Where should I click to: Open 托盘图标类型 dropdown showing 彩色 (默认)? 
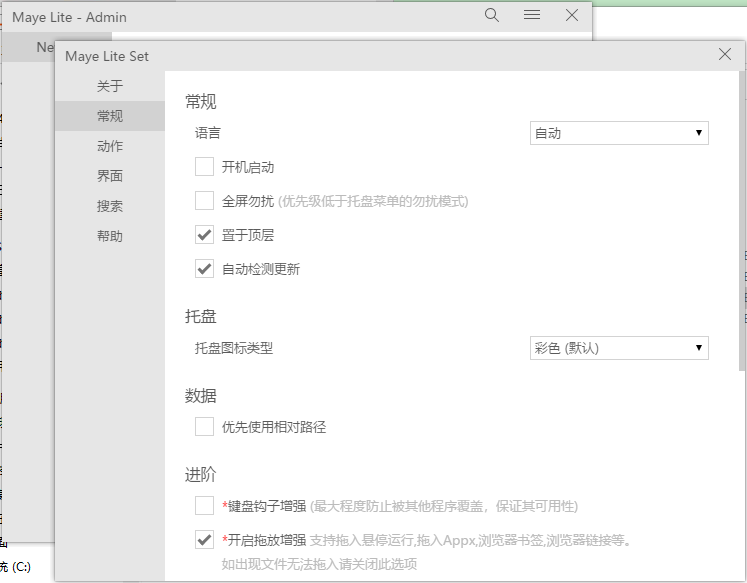[619, 348]
